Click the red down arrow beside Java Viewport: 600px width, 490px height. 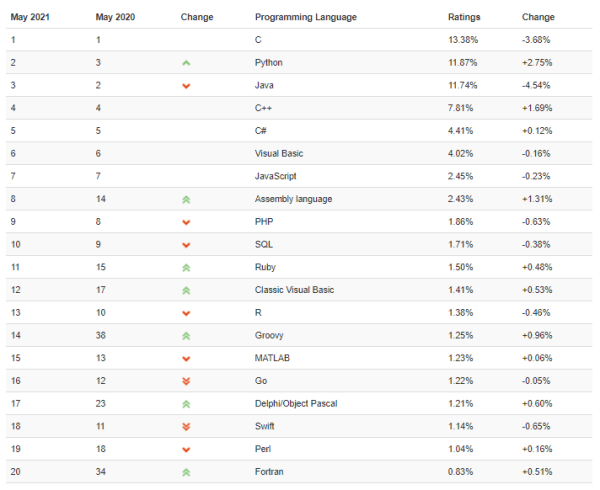(186, 86)
